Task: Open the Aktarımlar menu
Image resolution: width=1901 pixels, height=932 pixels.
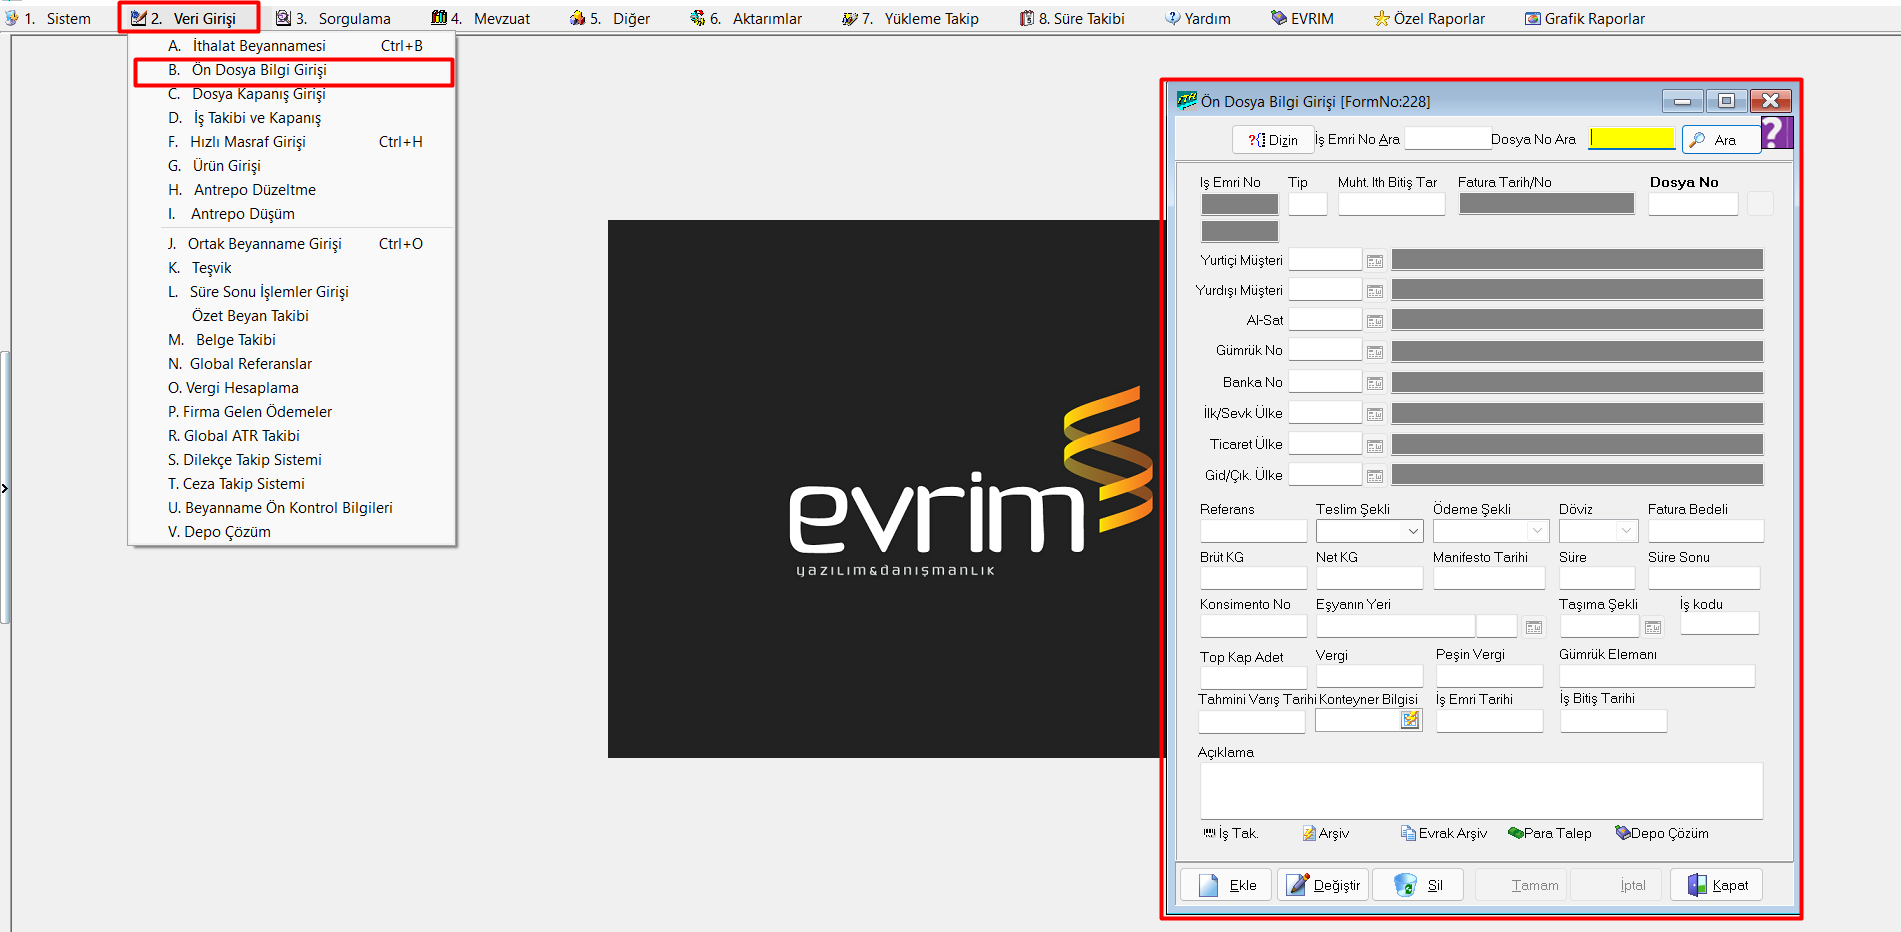Action: [x=746, y=18]
